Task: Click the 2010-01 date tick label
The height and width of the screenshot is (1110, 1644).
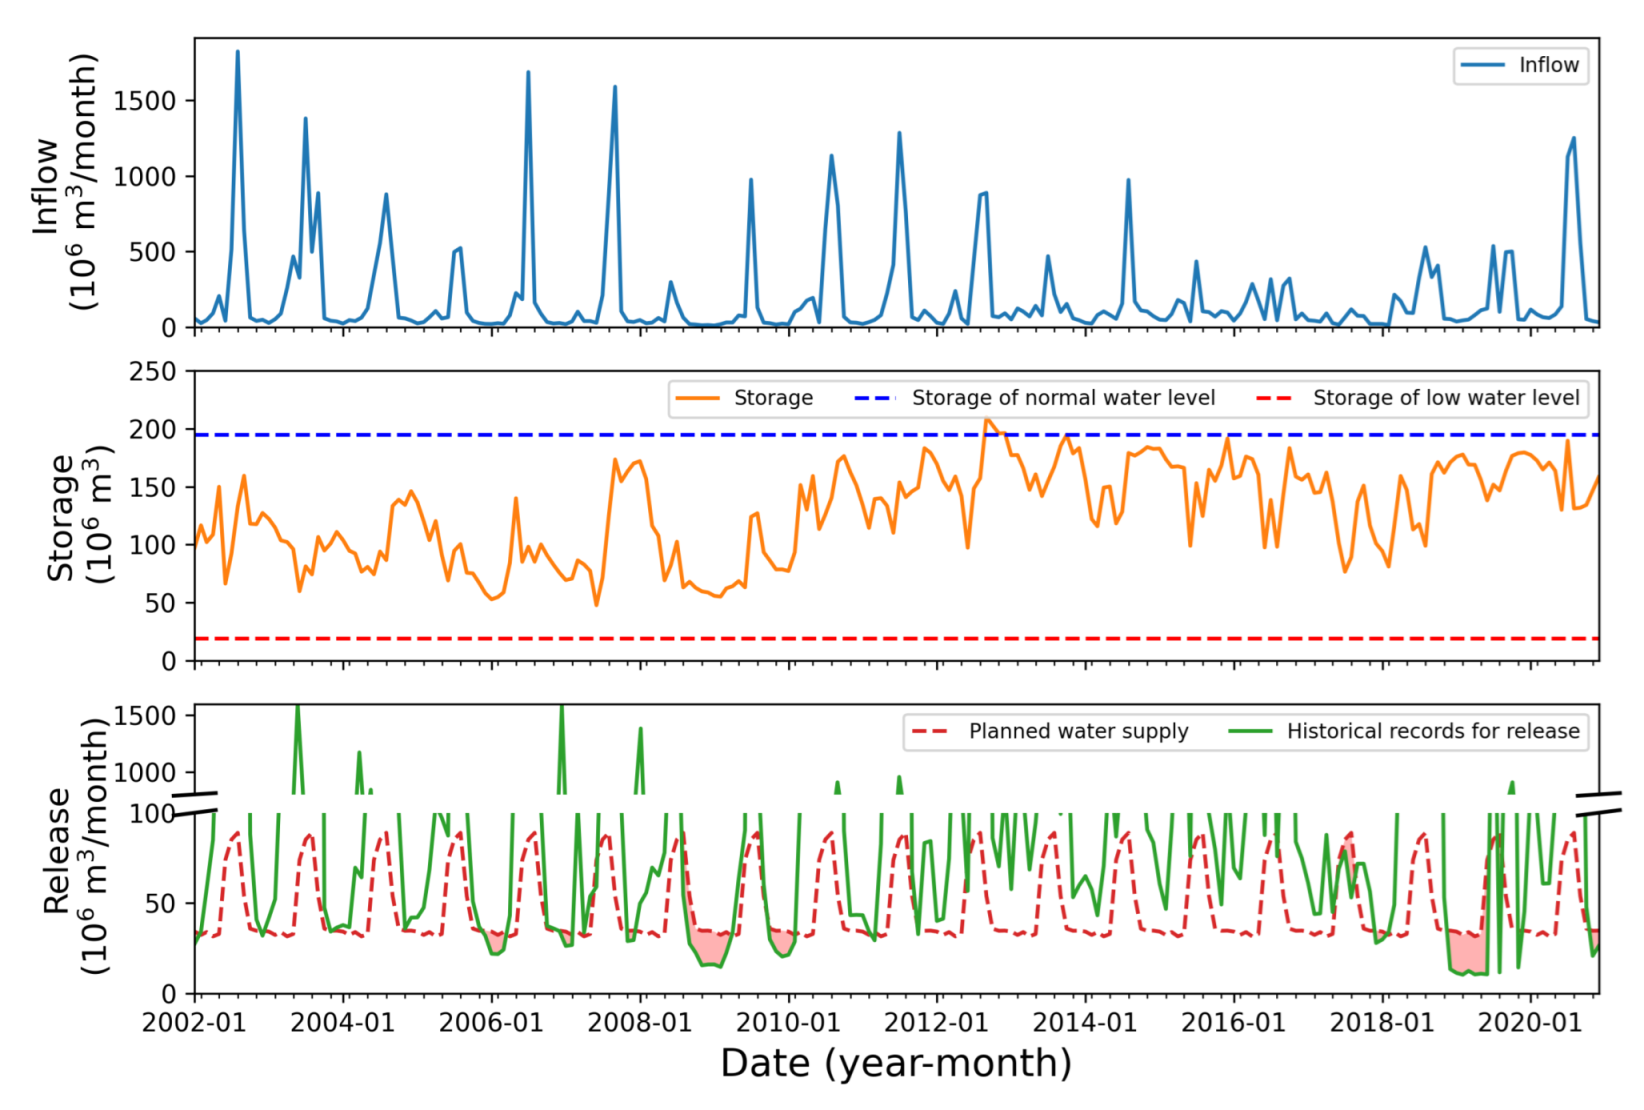Action: coord(788,1023)
